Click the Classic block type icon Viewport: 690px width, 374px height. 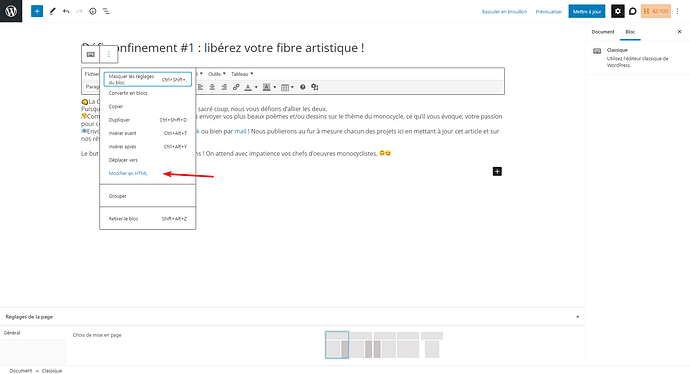pos(91,55)
